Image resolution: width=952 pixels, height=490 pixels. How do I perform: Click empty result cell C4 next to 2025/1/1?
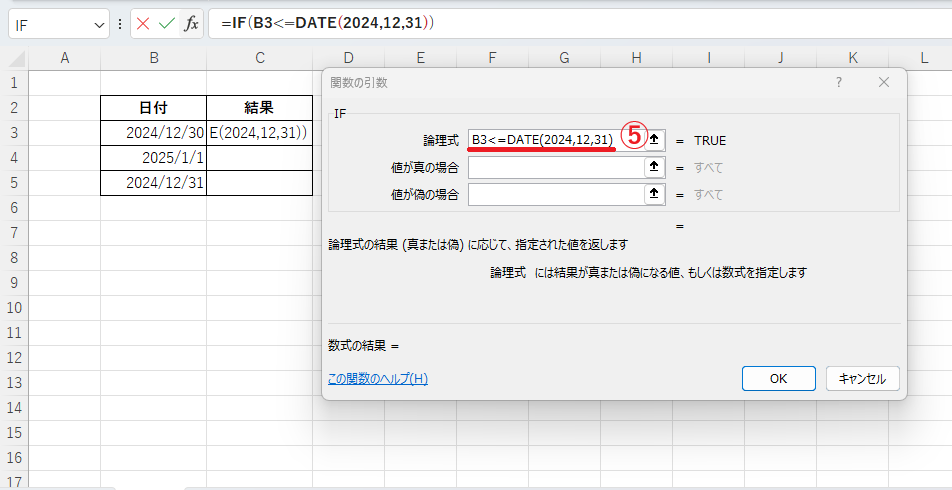[x=260, y=158]
